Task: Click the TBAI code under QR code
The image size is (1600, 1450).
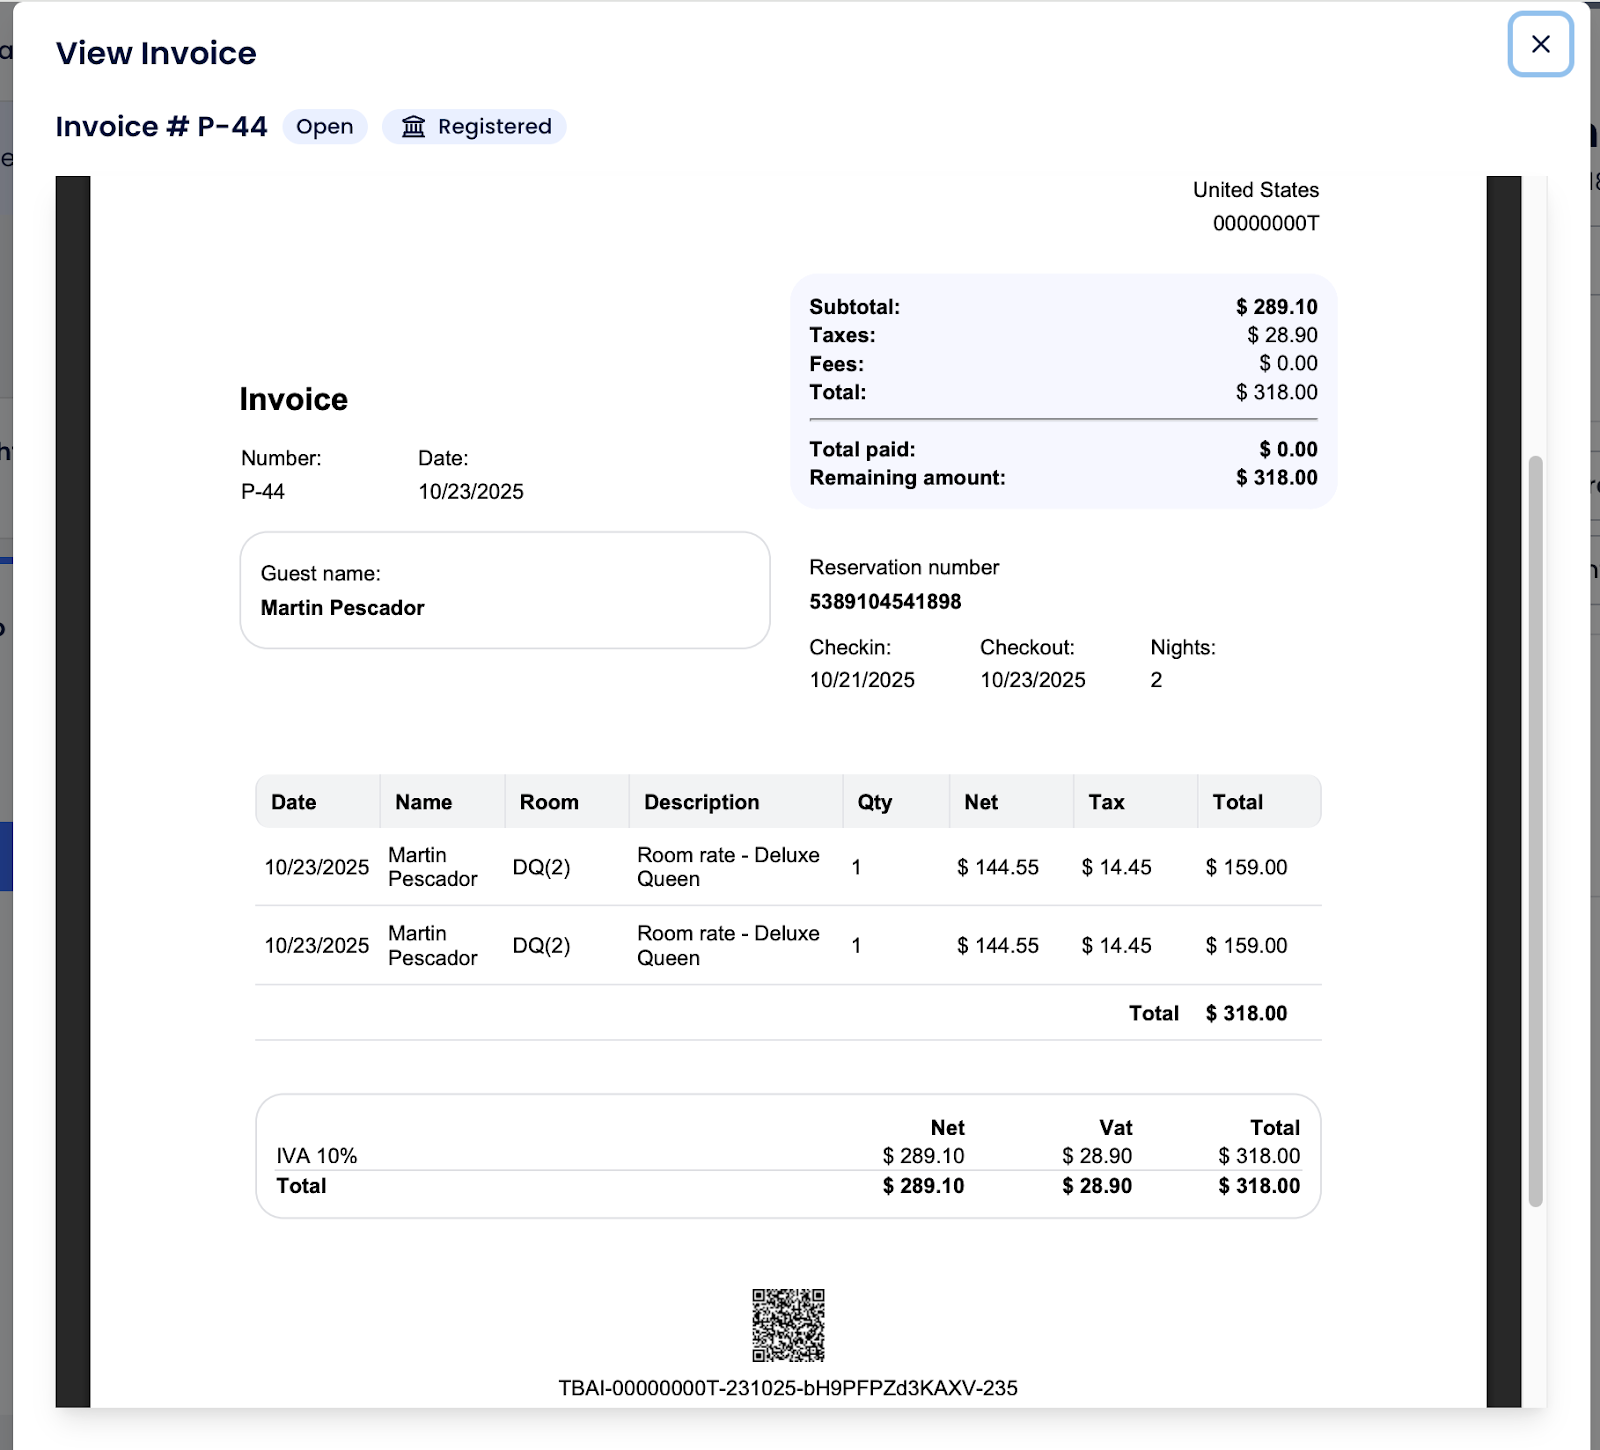Action: click(x=788, y=1388)
